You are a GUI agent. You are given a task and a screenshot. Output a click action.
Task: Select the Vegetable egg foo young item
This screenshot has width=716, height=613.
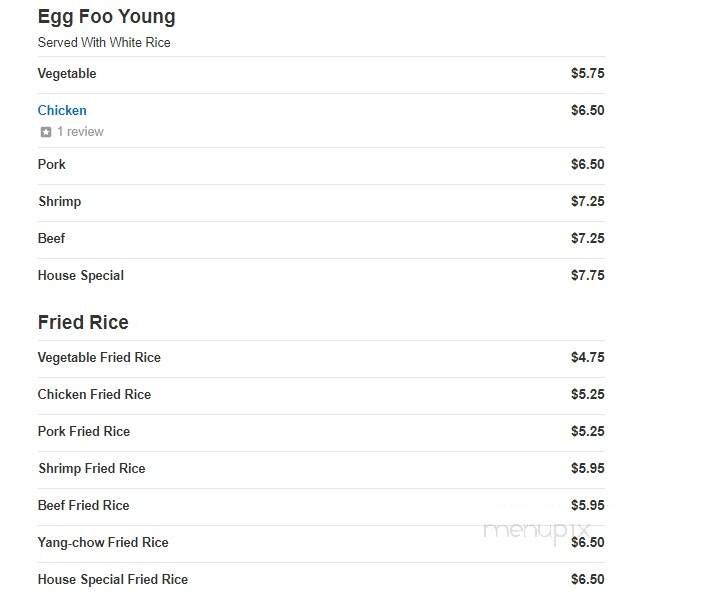click(x=67, y=74)
